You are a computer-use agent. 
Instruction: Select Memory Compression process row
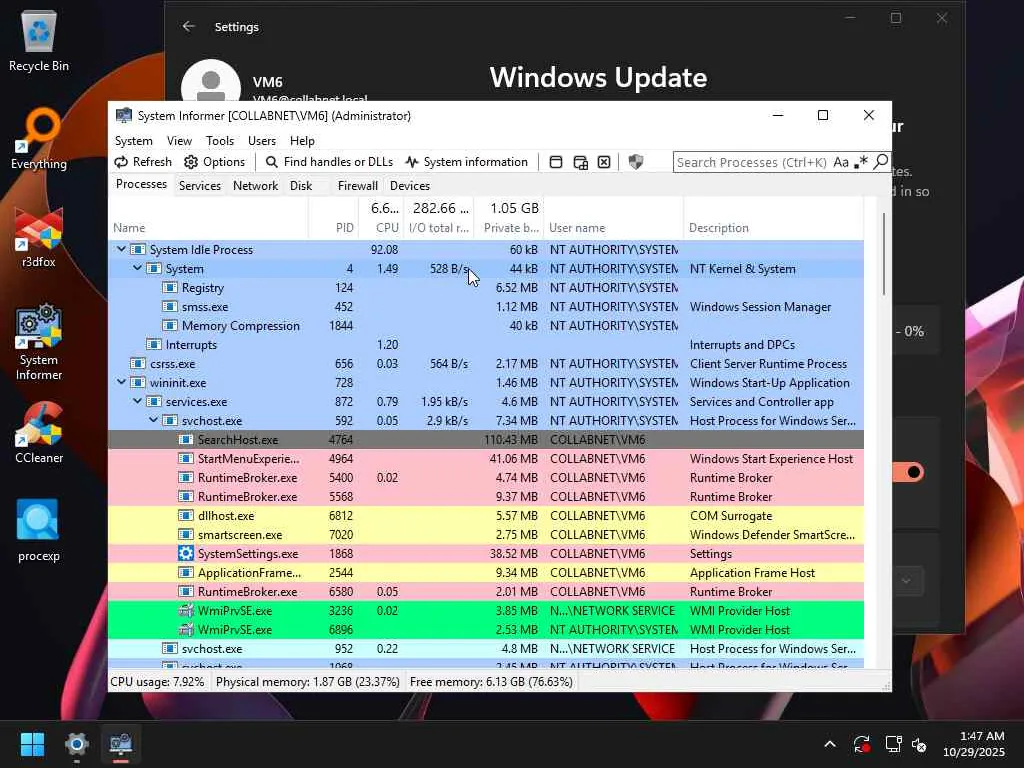pos(486,325)
